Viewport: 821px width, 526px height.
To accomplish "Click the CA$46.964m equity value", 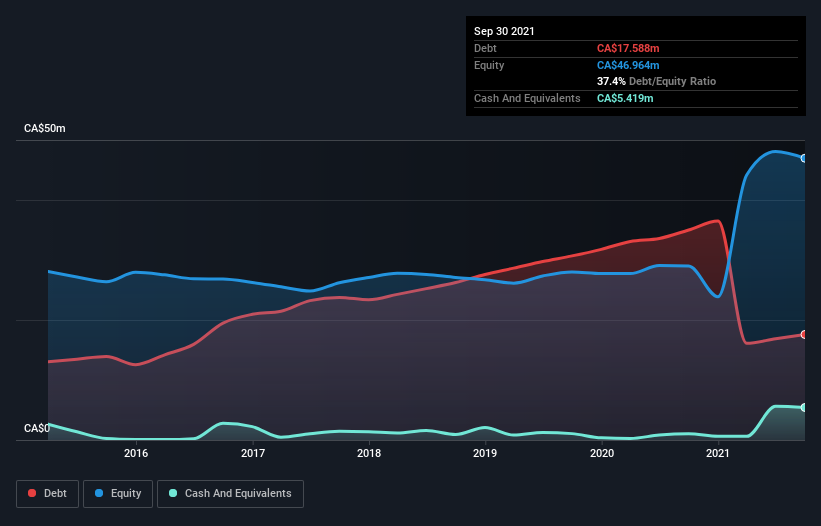I will [628, 65].
